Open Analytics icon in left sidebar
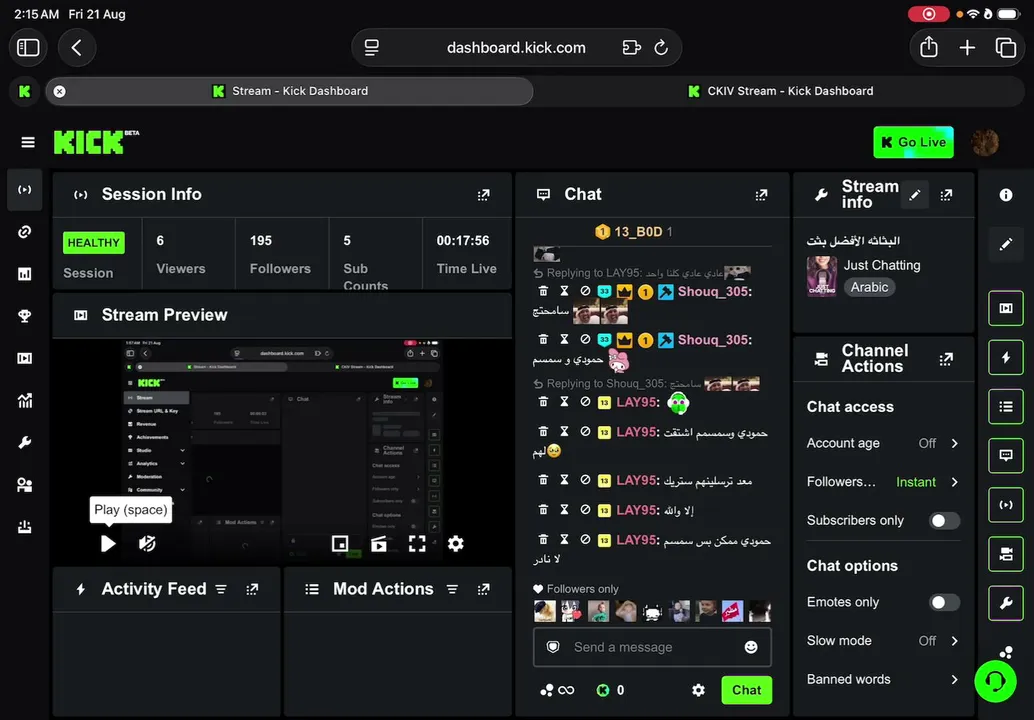Viewport: 1034px width, 720px height. (24, 400)
